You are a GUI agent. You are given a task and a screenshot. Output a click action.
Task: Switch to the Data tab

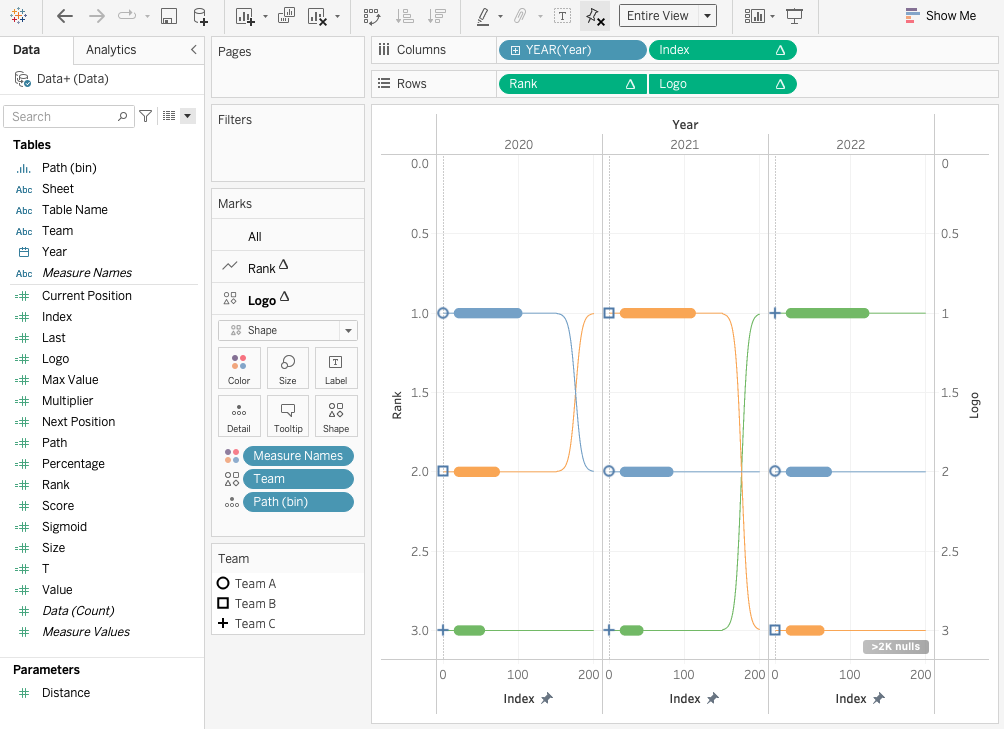(26, 50)
